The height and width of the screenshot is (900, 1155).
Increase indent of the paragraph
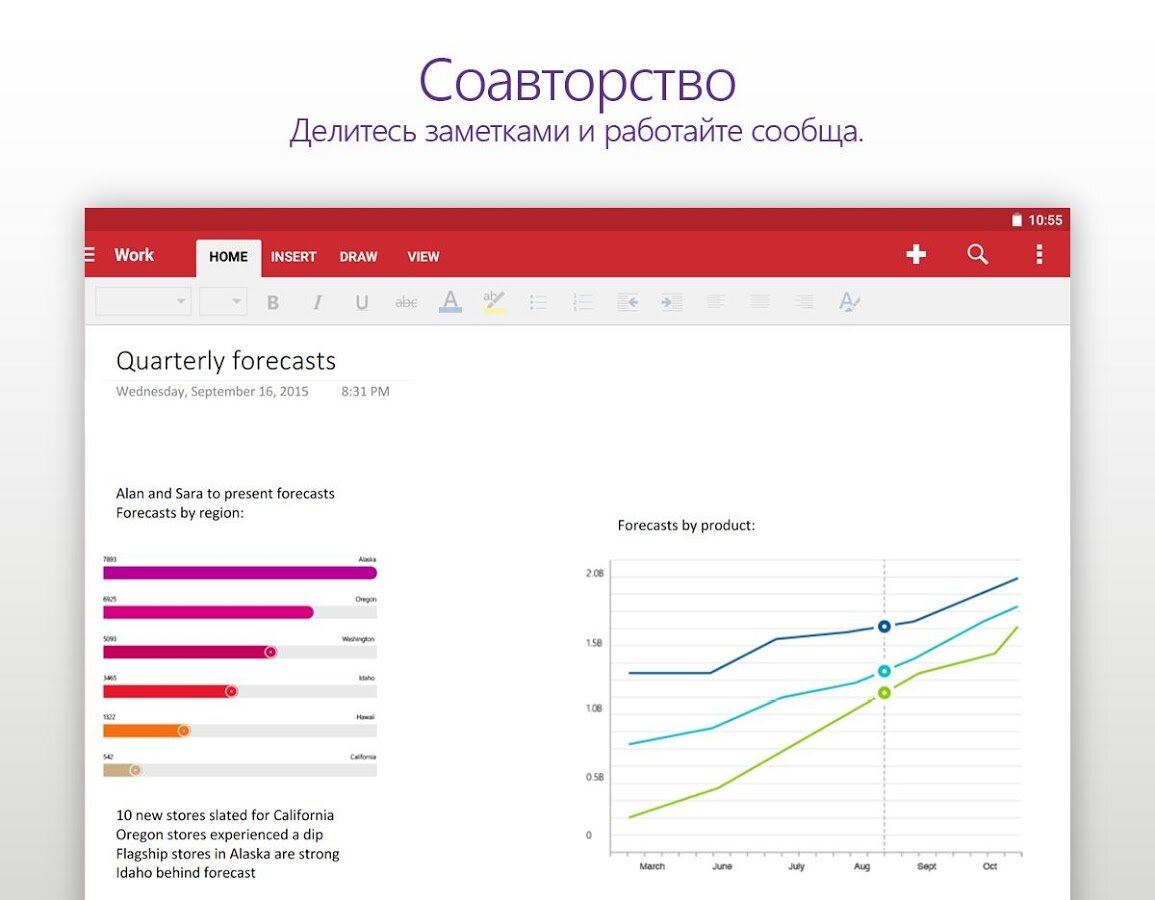pyautogui.click(x=671, y=301)
